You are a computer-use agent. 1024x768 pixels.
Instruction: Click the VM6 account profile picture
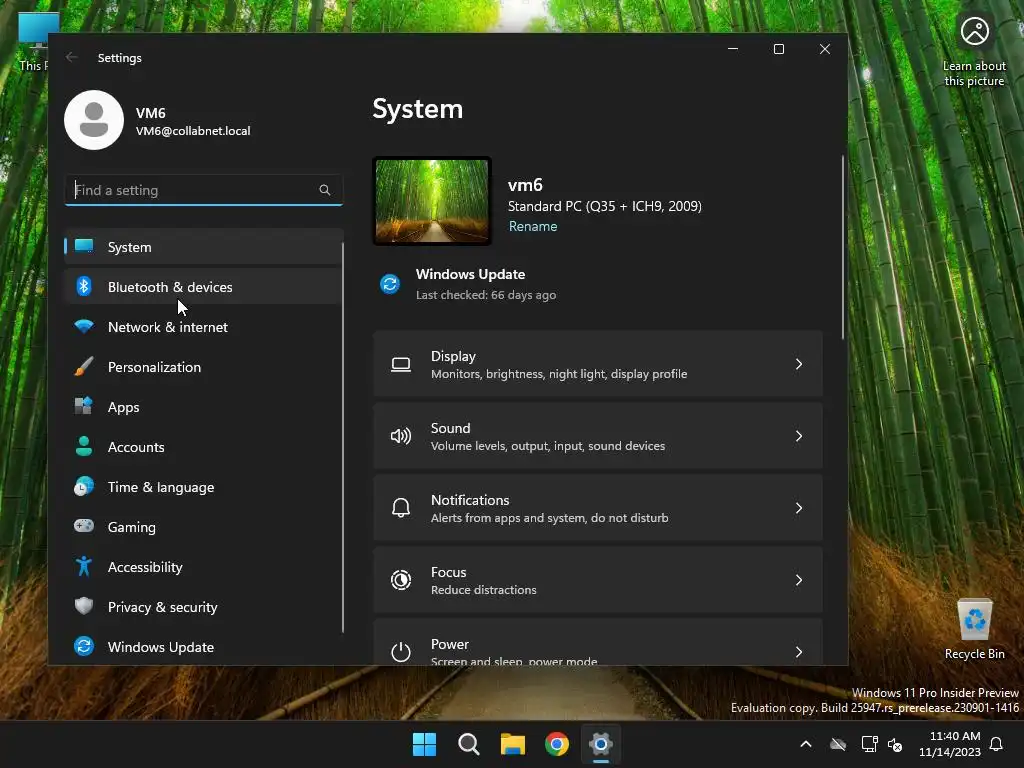tap(94, 120)
